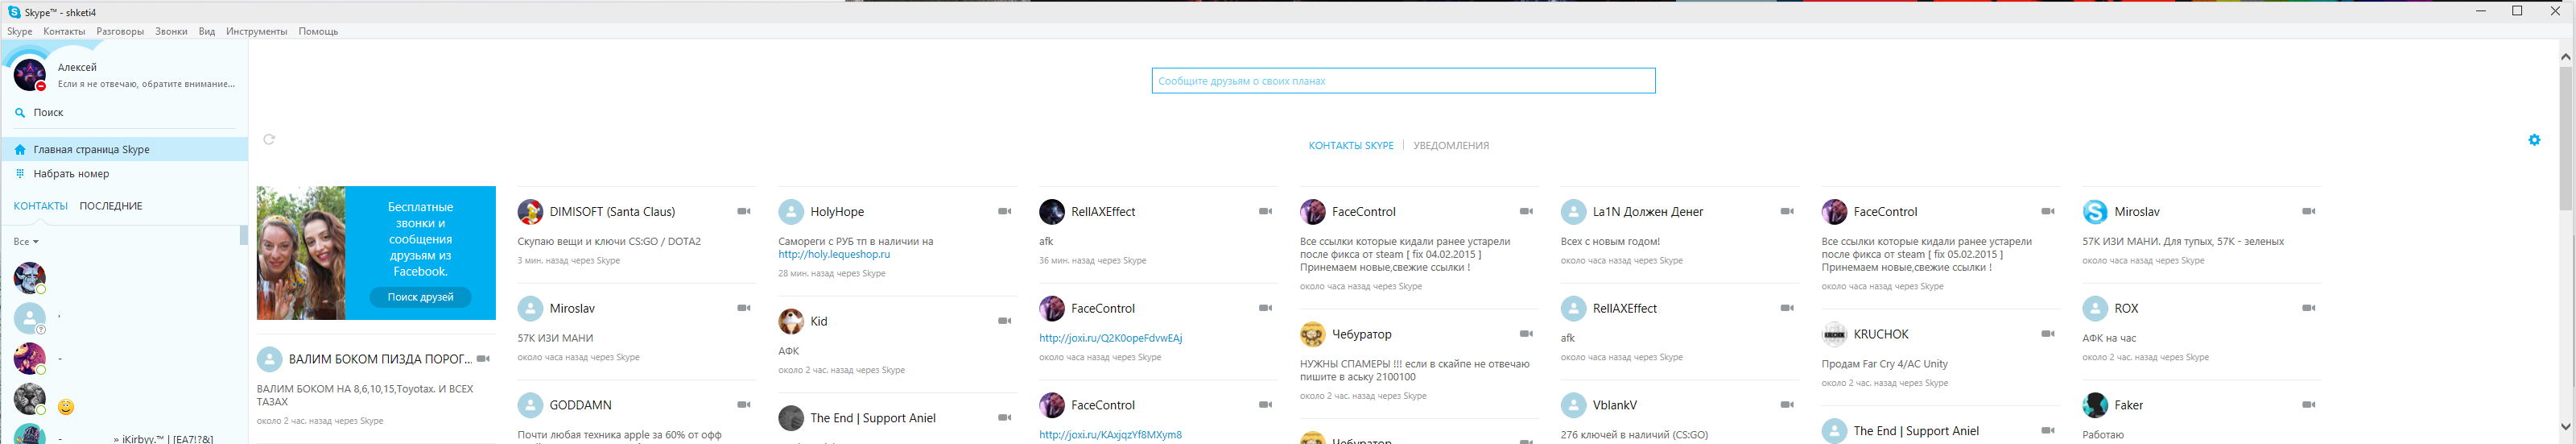Open Алексей's profile avatar

pos(30,75)
